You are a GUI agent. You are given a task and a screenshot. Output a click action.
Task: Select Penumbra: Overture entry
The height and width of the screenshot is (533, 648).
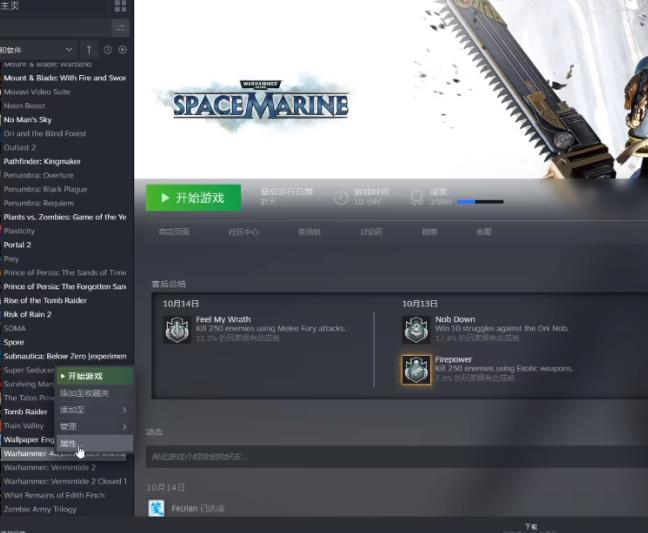tap(39, 175)
